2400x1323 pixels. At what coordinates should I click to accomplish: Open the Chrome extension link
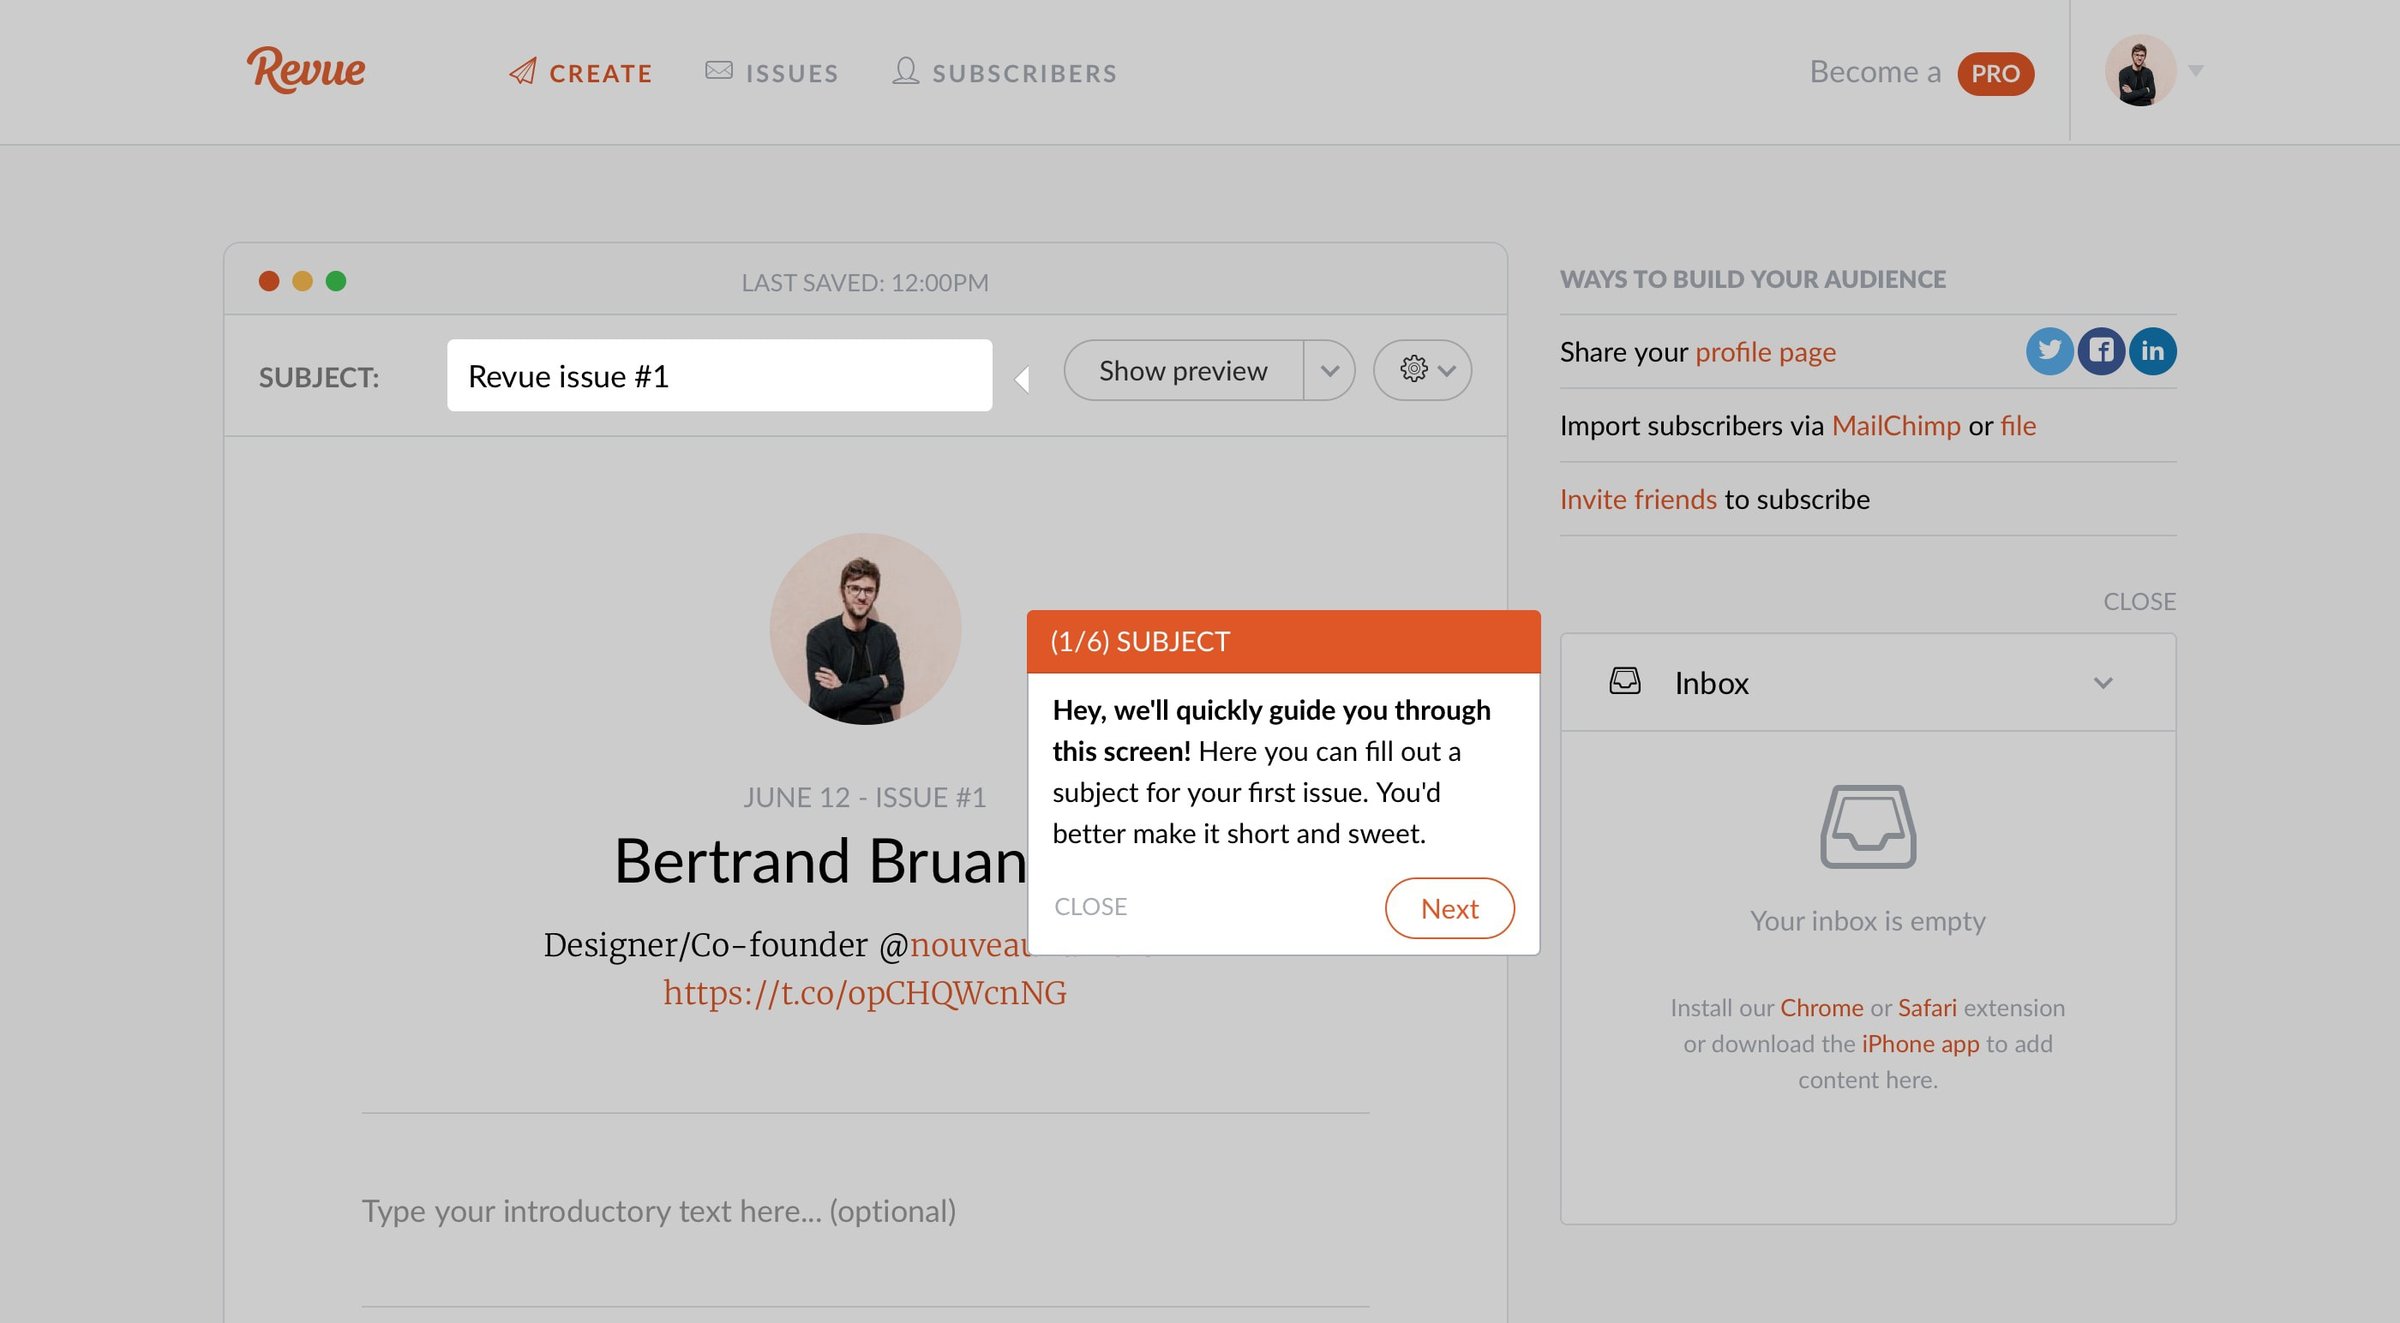click(x=1821, y=1008)
